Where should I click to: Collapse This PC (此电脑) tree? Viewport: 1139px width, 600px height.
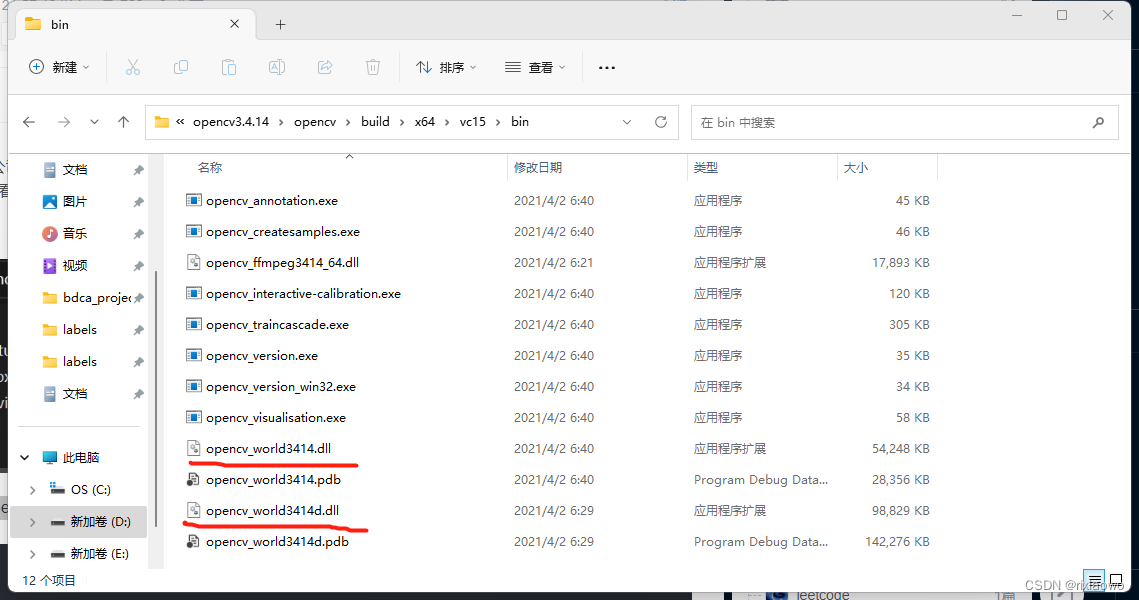[x=25, y=458]
